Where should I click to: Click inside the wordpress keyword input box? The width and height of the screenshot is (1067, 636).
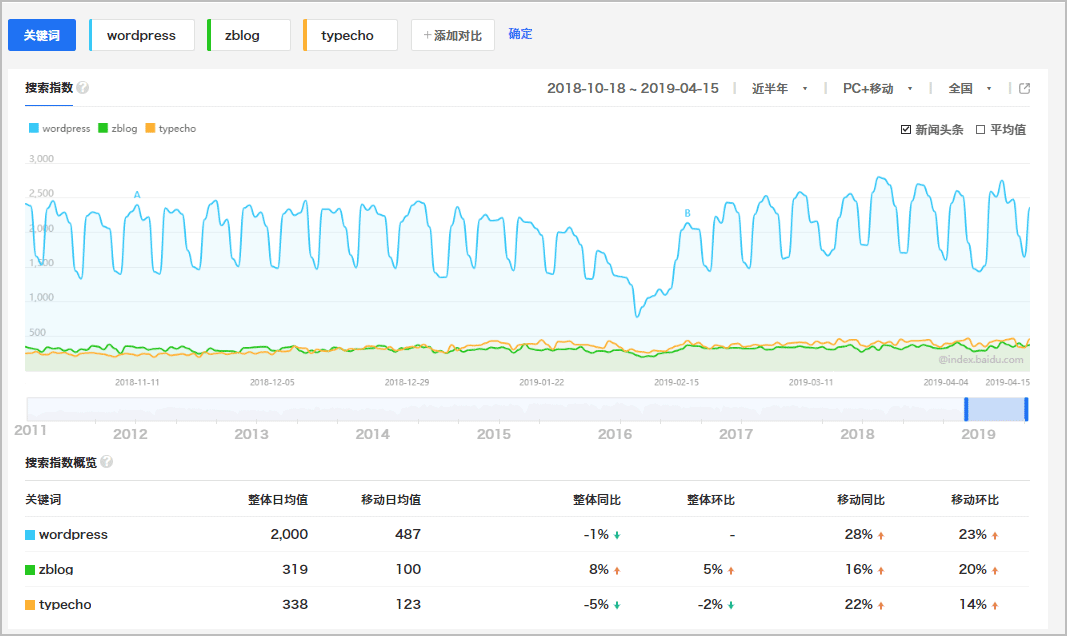point(141,34)
